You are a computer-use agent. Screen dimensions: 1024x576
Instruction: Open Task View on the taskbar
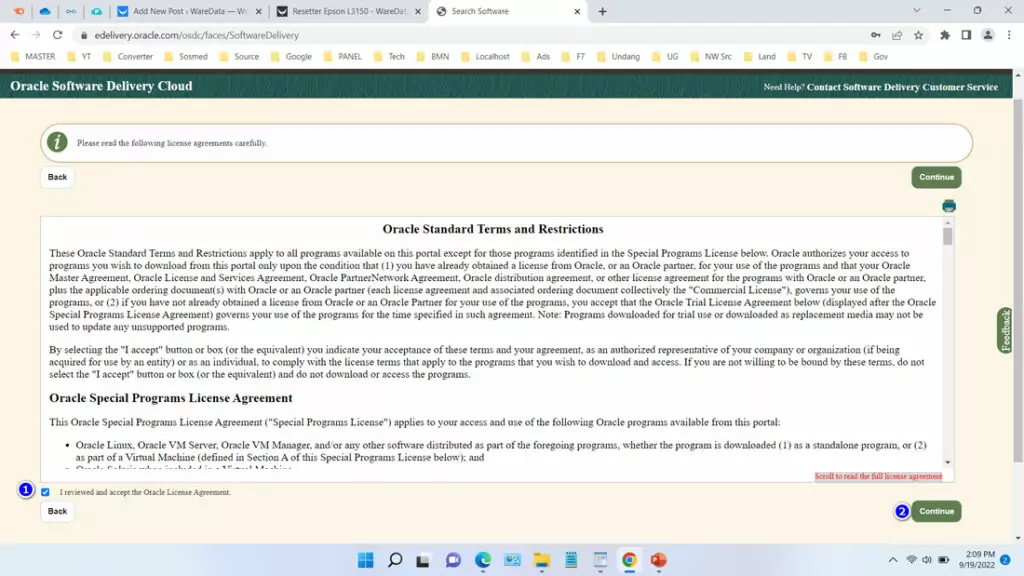(x=423, y=560)
